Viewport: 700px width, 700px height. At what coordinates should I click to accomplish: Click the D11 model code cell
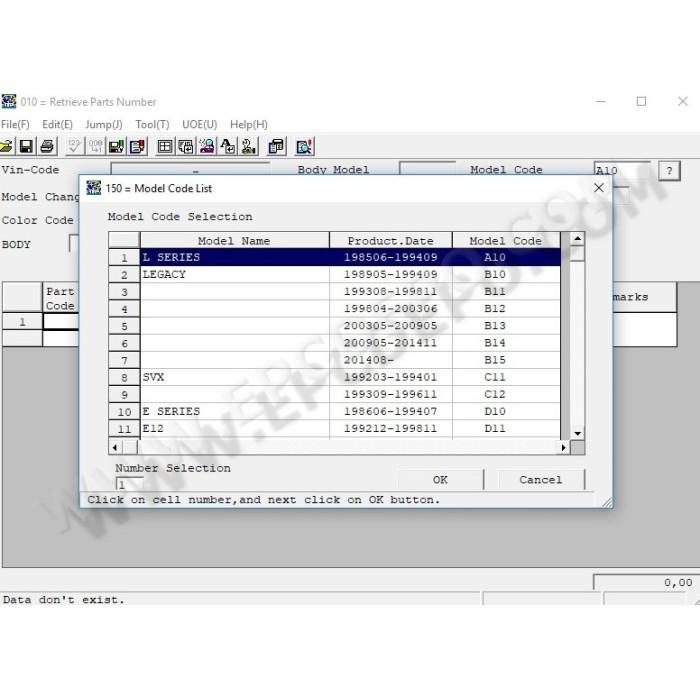coord(506,429)
